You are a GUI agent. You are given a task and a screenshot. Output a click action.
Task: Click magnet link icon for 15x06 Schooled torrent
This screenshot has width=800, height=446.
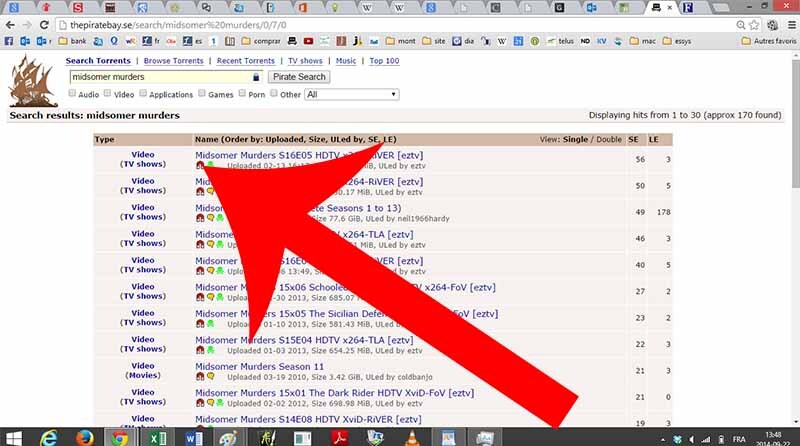tap(200, 296)
